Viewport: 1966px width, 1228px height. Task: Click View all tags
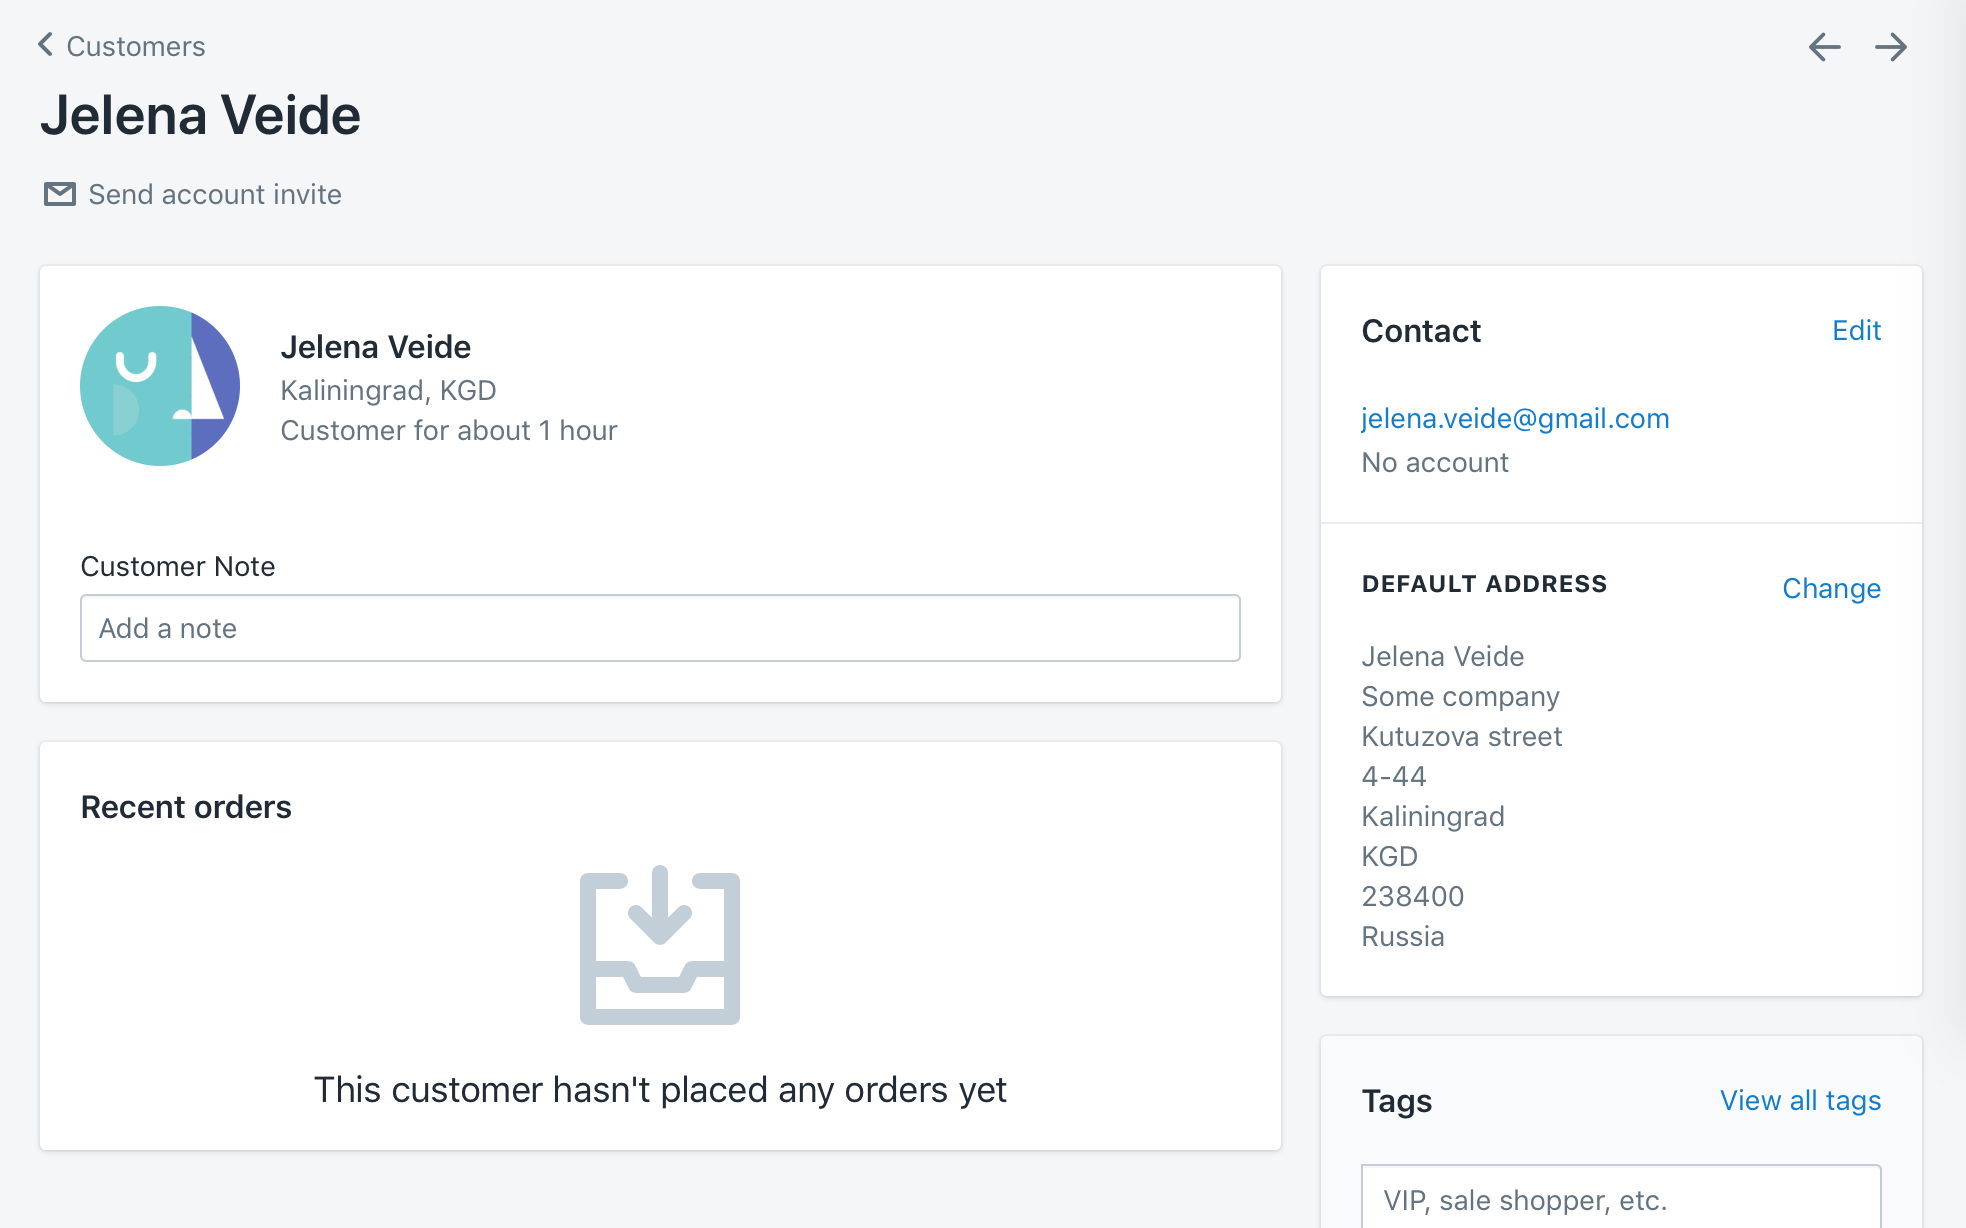tap(1800, 1100)
